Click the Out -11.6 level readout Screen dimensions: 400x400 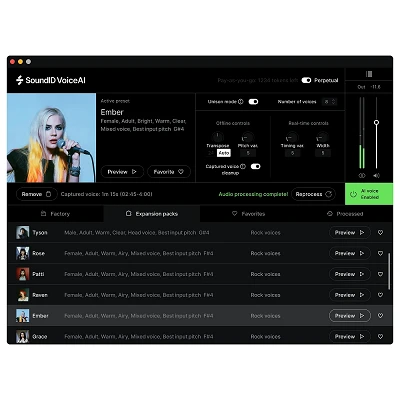click(369, 87)
